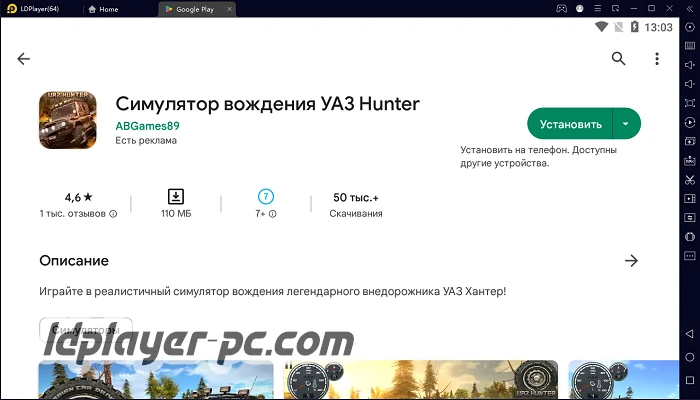Open the 4,6 star rating reviews
Image resolution: width=700 pixels, height=400 pixels.
[x=79, y=197]
